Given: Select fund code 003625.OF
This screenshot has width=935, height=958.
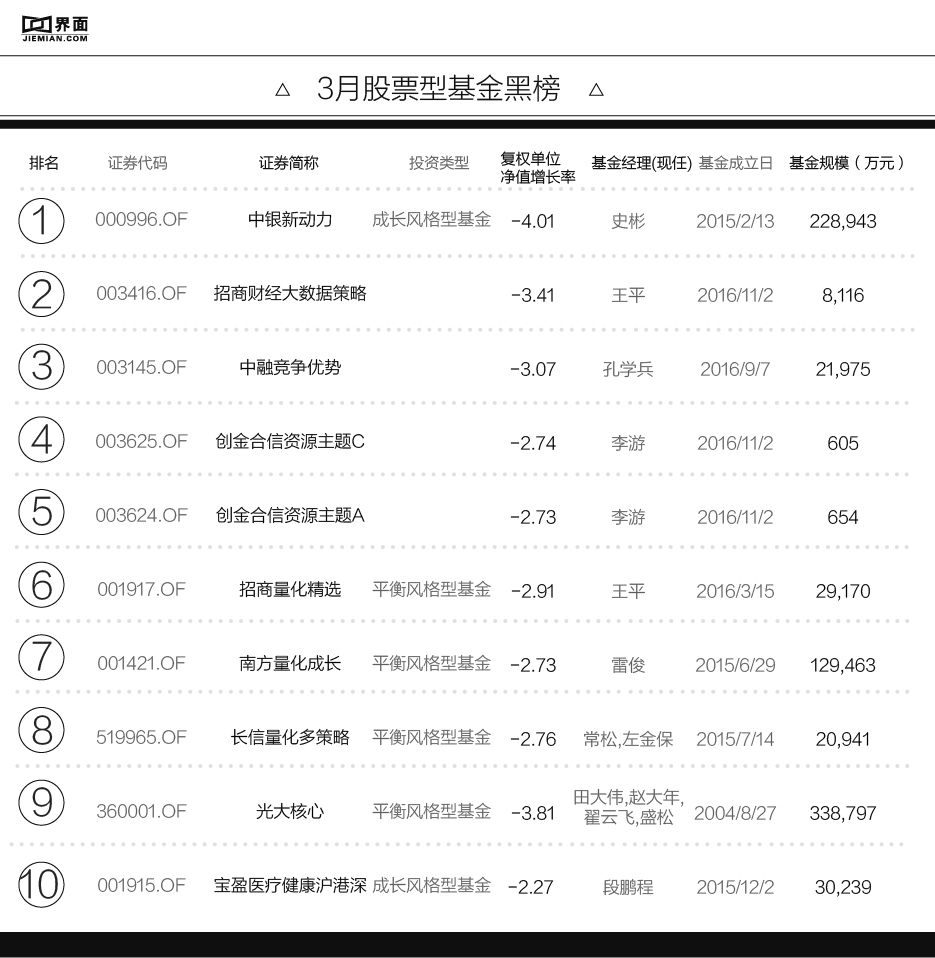Looking at the screenshot, I should point(141,441).
